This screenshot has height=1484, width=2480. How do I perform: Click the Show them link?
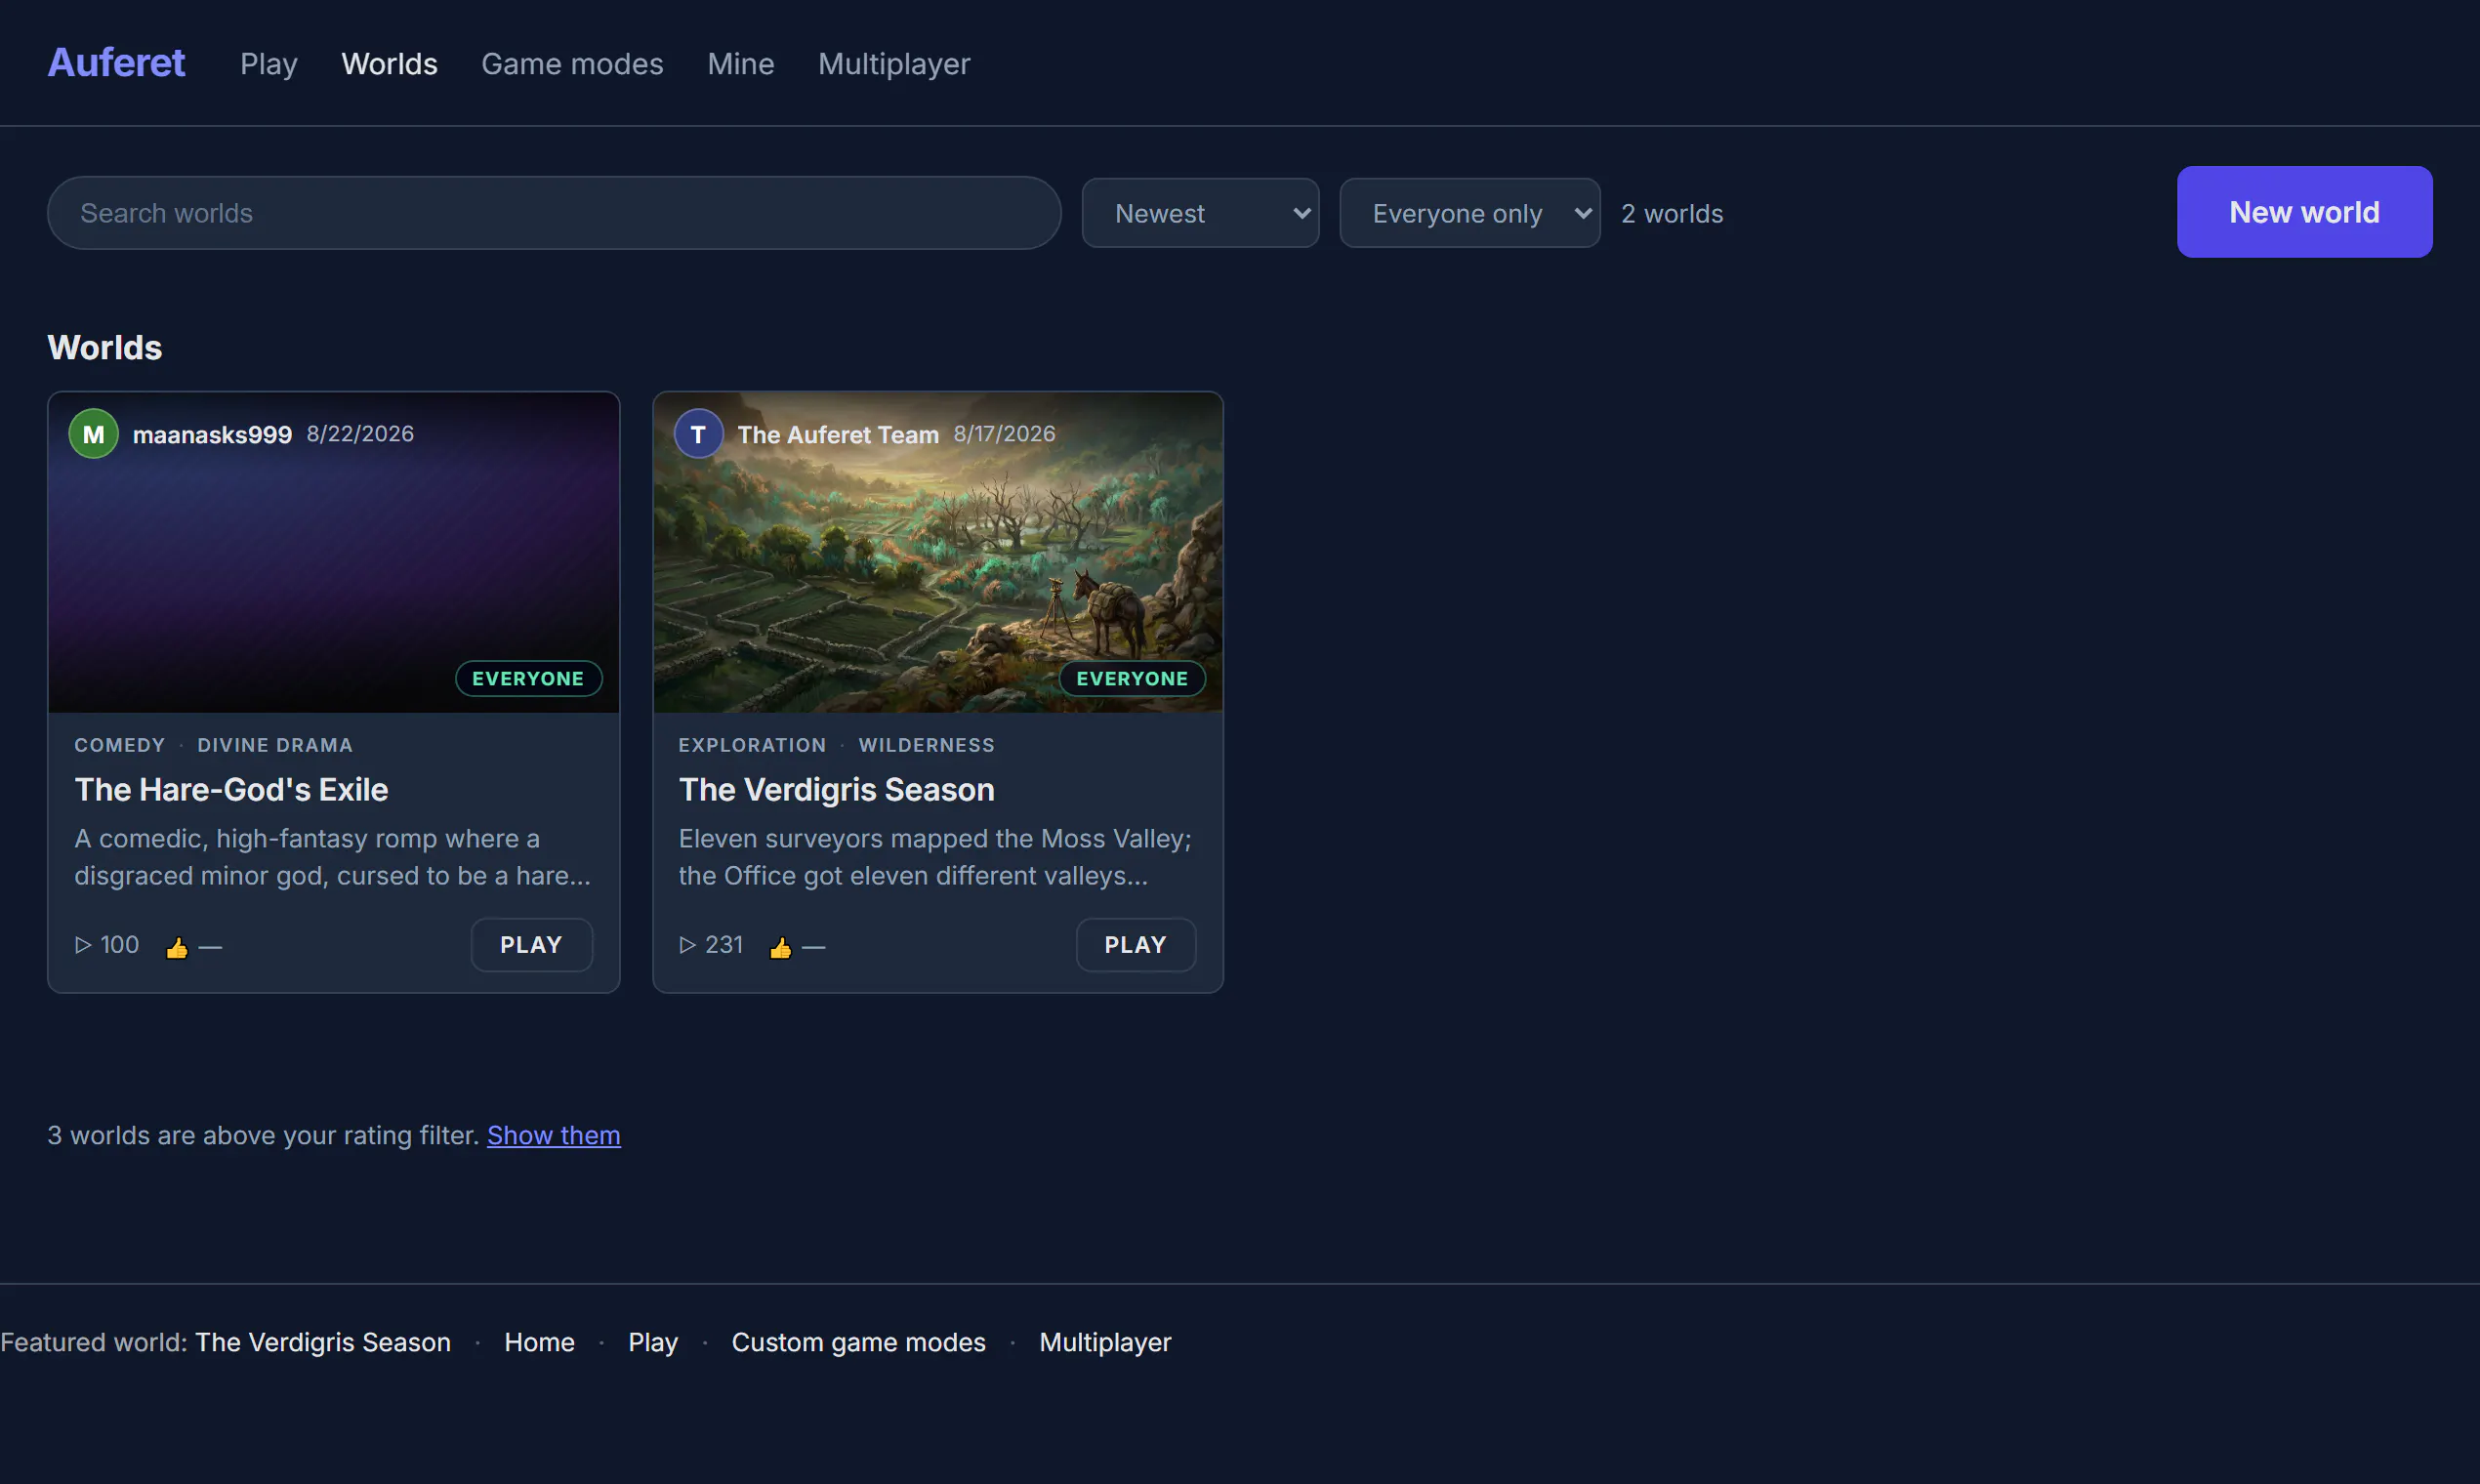pyautogui.click(x=553, y=1135)
